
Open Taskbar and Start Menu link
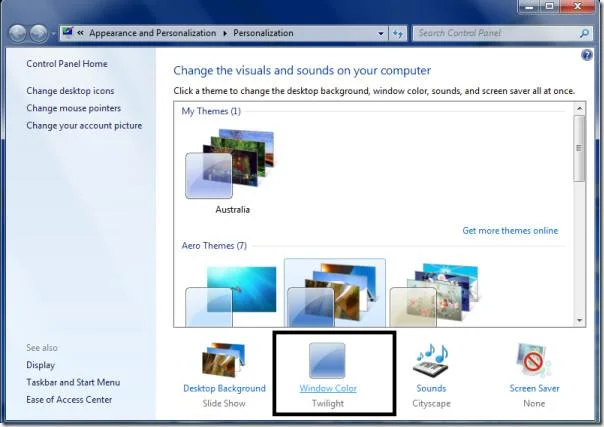coord(73,382)
